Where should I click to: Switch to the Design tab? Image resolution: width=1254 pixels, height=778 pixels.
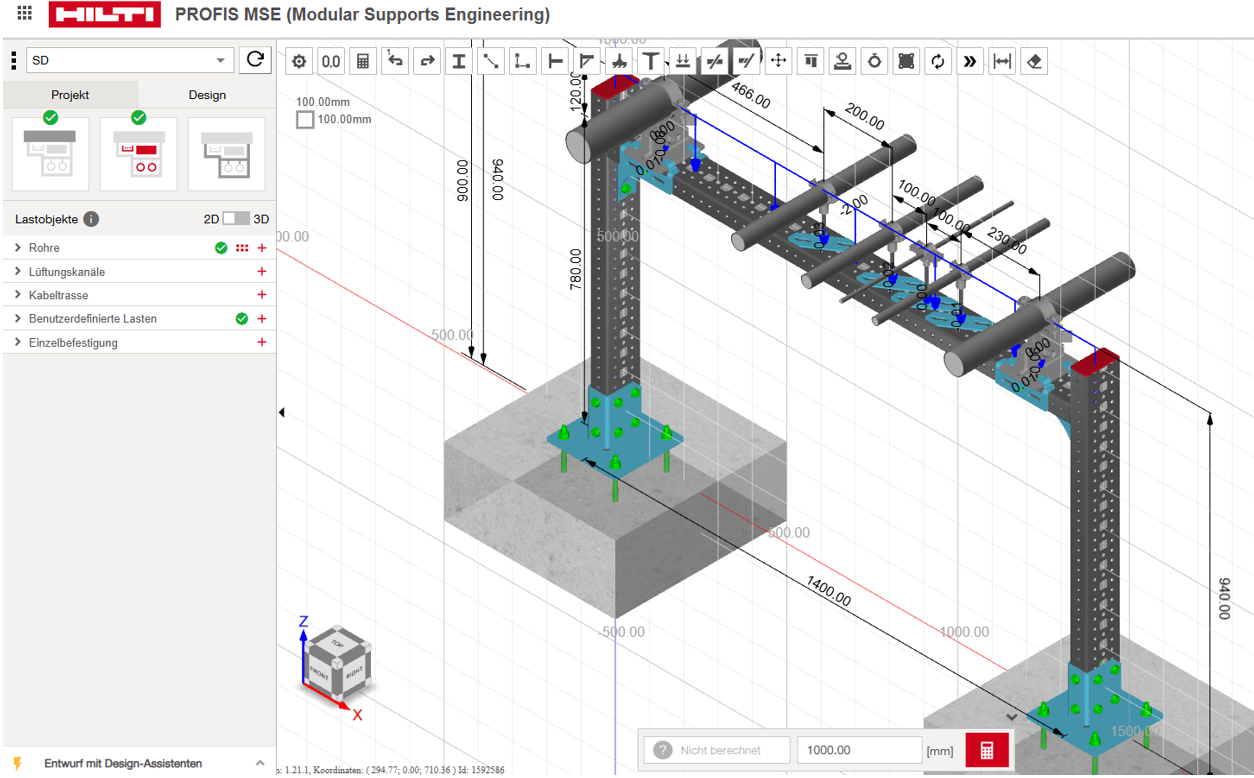click(207, 95)
